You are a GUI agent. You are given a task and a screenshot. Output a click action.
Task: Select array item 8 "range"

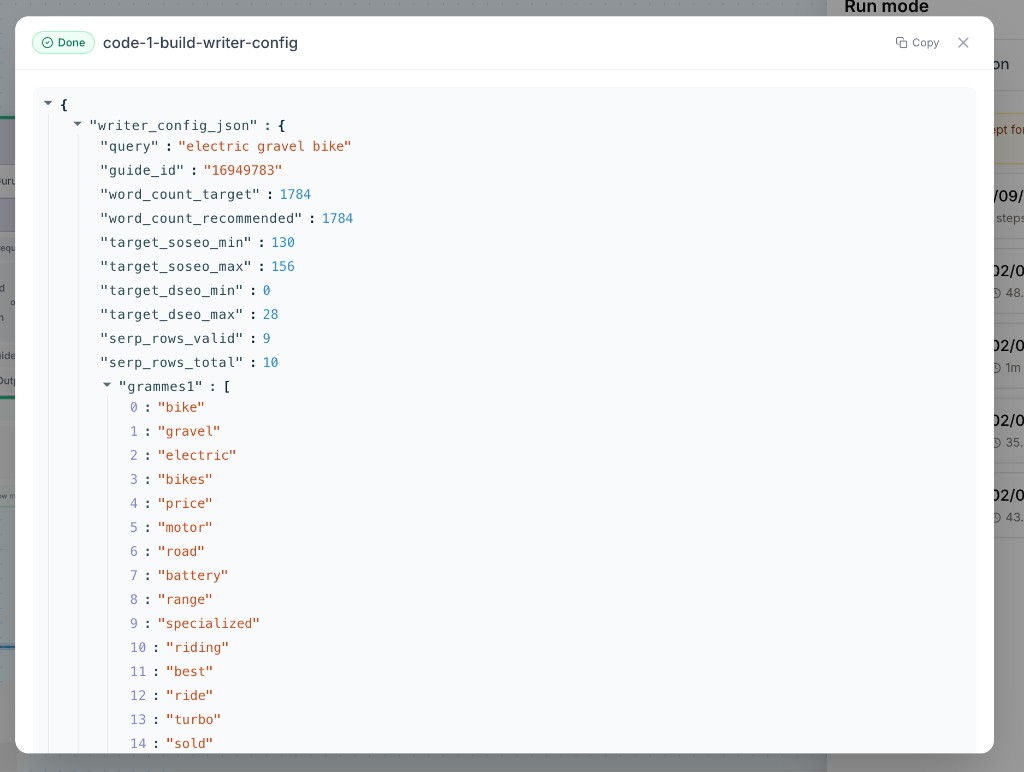[x=185, y=600]
